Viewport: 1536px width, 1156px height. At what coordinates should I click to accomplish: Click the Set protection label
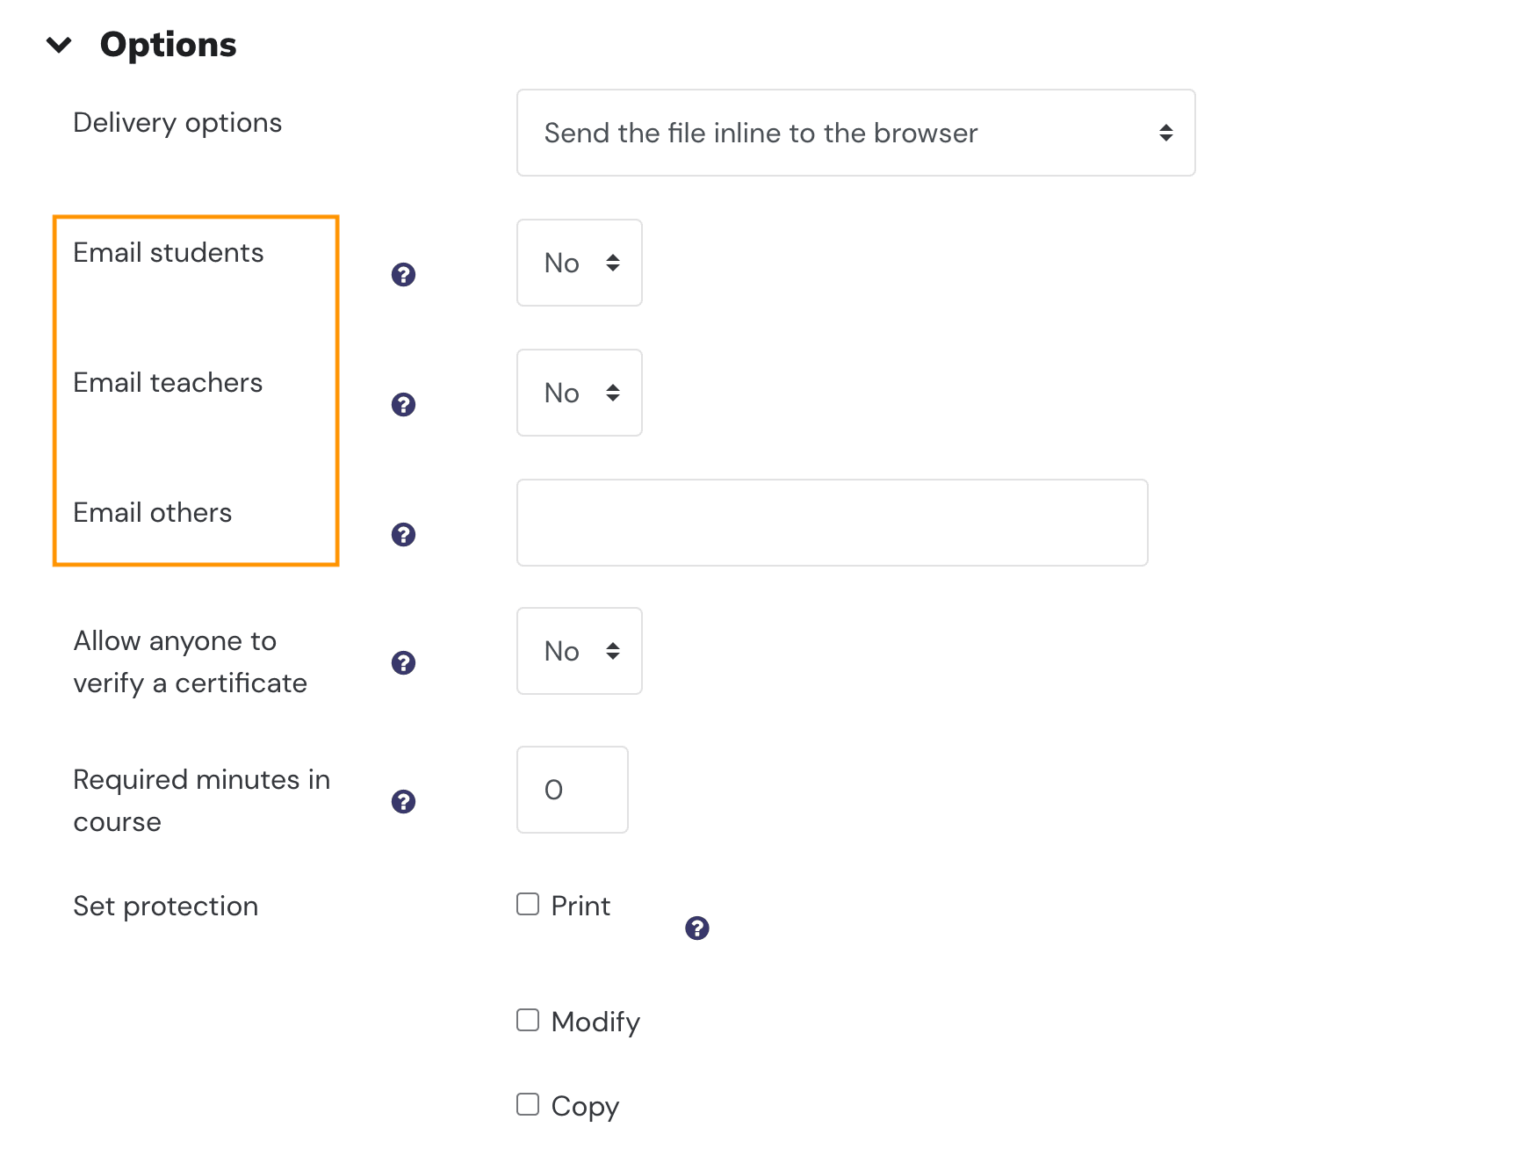[x=165, y=906]
